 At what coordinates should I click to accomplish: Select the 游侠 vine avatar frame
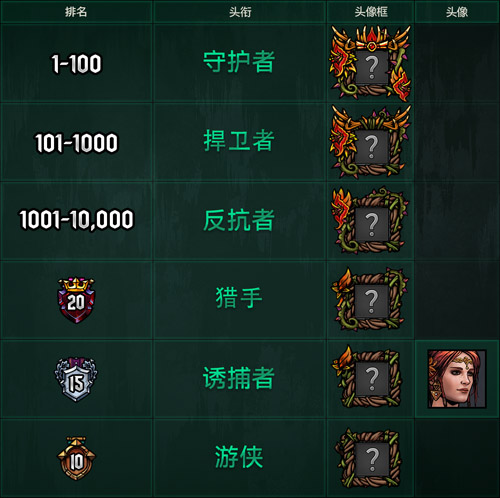pyautogui.click(x=368, y=458)
